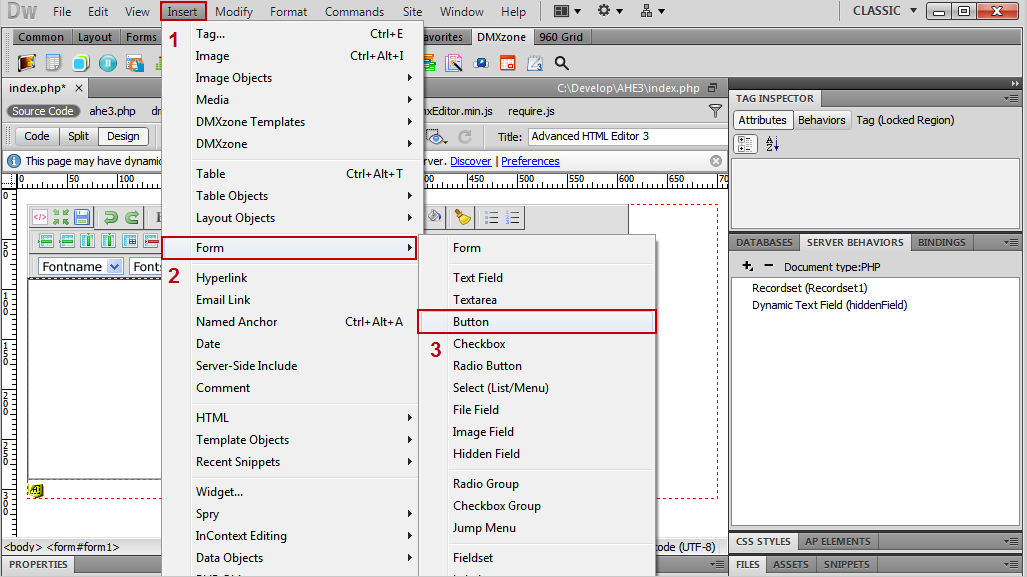Click the minus icon to remove a server behavior
Screen dimensions: 1027x577
pyautogui.click(x=768, y=266)
